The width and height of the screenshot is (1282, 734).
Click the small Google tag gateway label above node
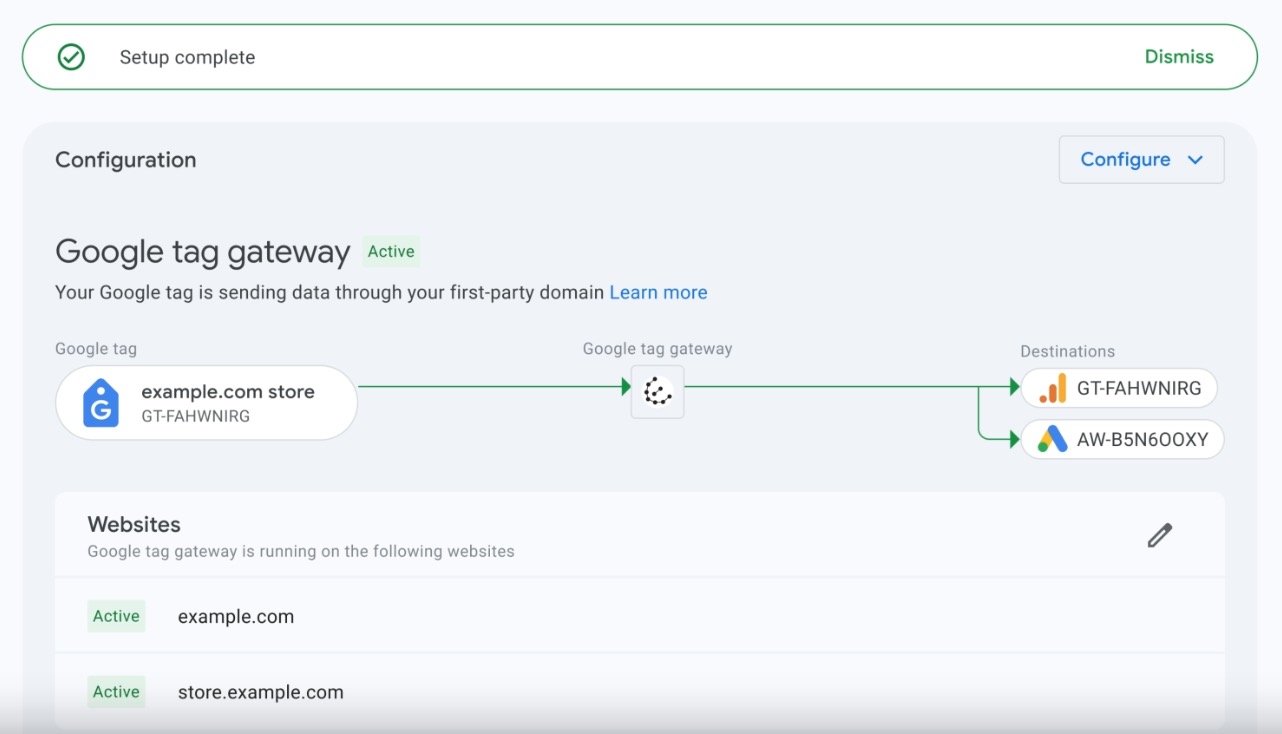[657, 349]
